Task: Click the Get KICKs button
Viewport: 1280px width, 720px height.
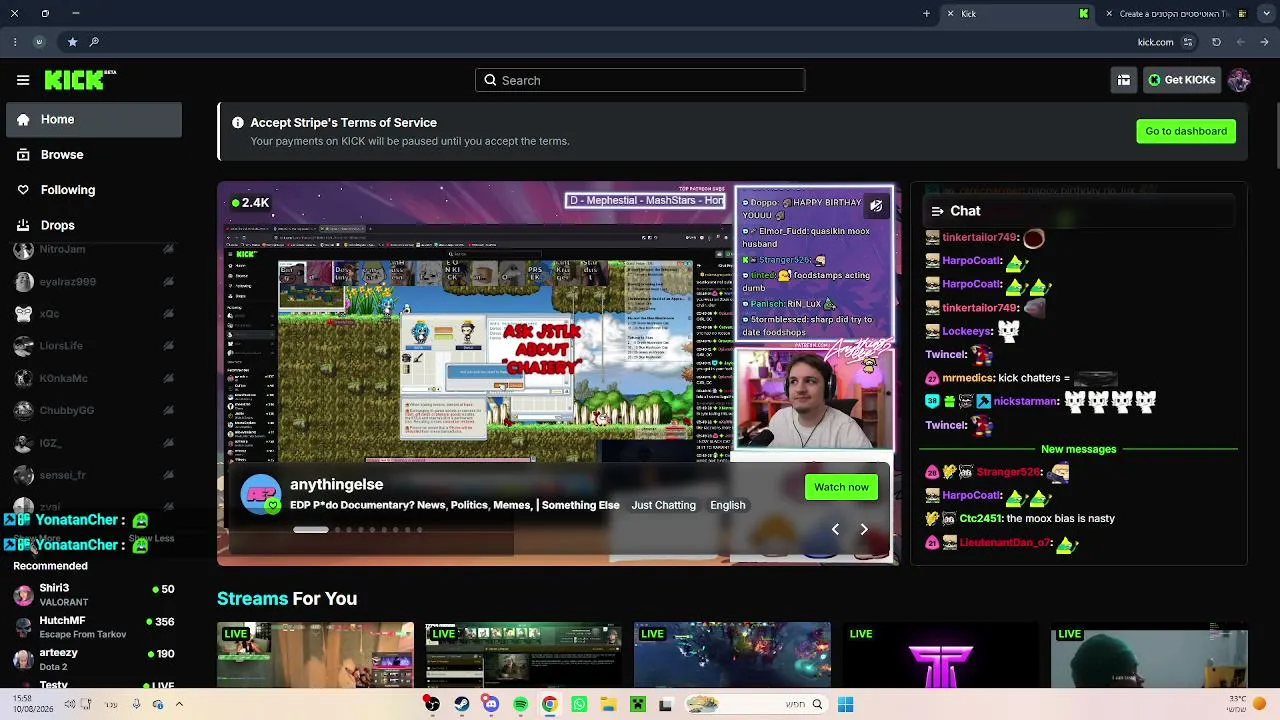Action: pos(1181,80)
